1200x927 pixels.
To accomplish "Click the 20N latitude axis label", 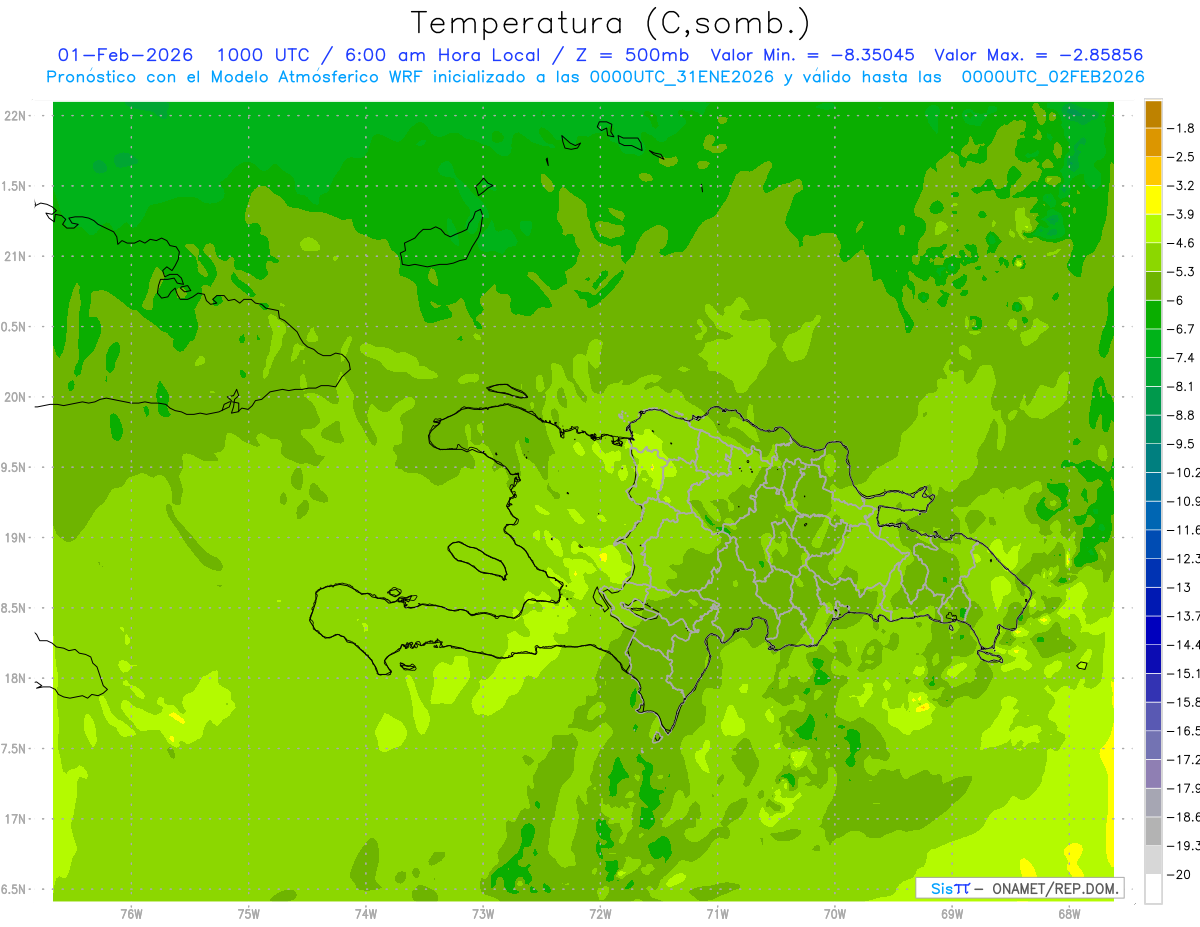I will tap(15, 397).
